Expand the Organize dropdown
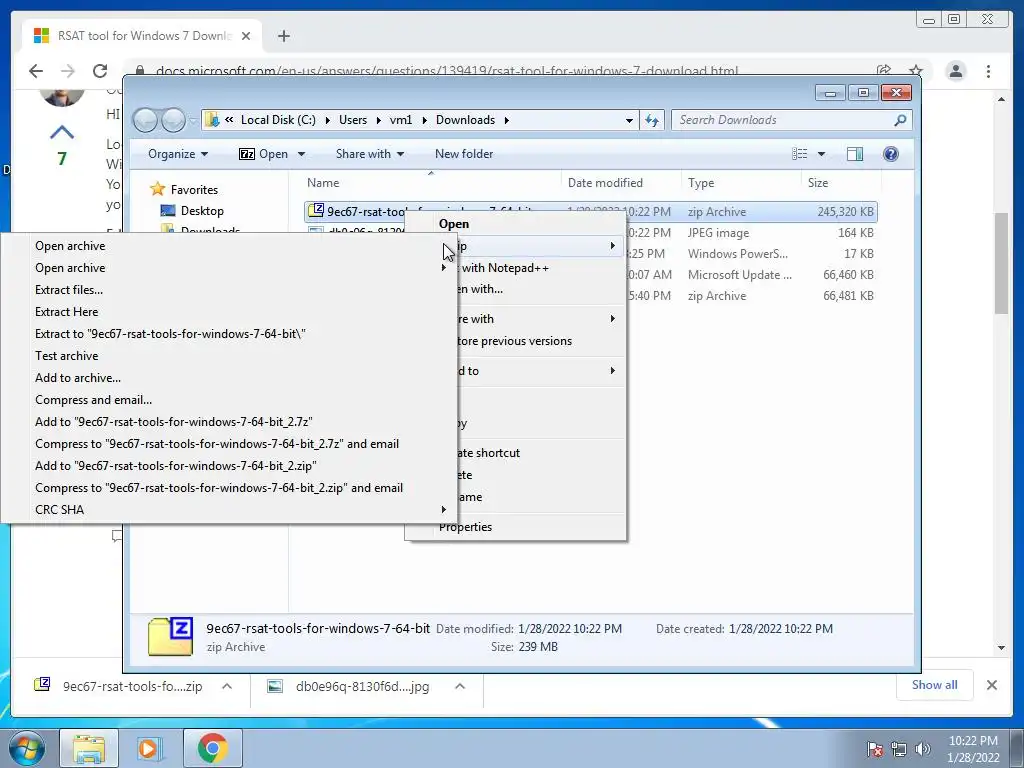 pyautogui.click(x=178, y=154)
